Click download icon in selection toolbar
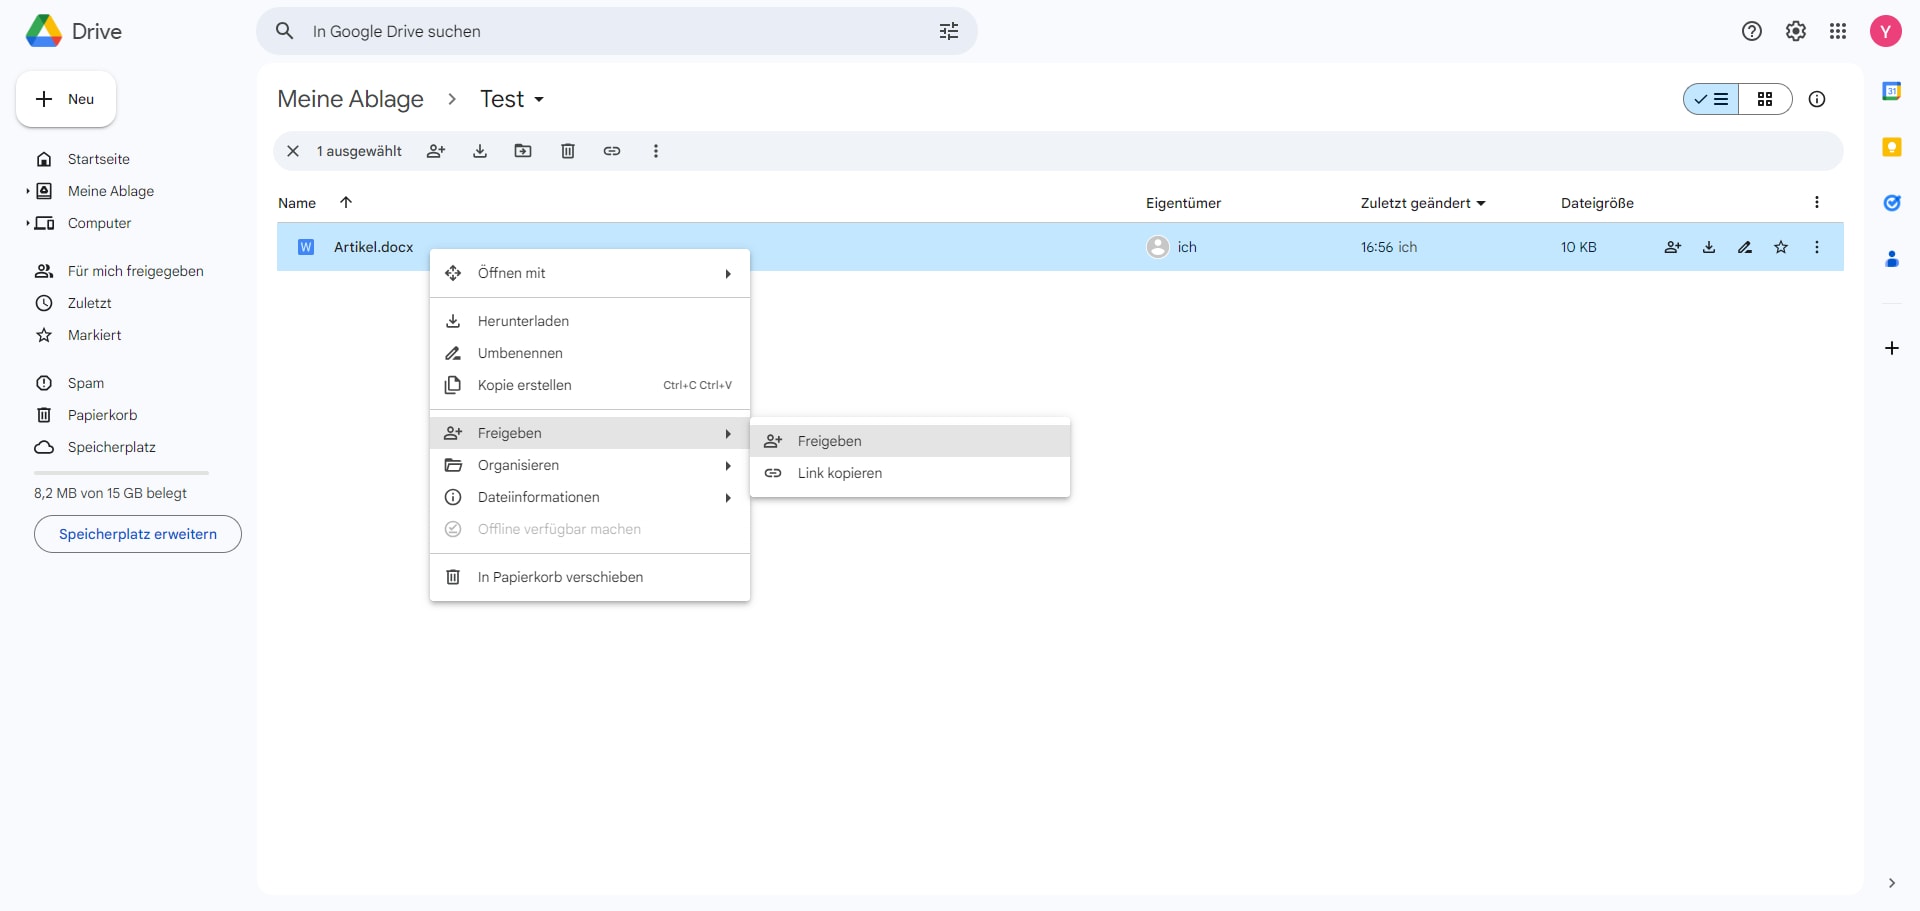 click(480, 151)
